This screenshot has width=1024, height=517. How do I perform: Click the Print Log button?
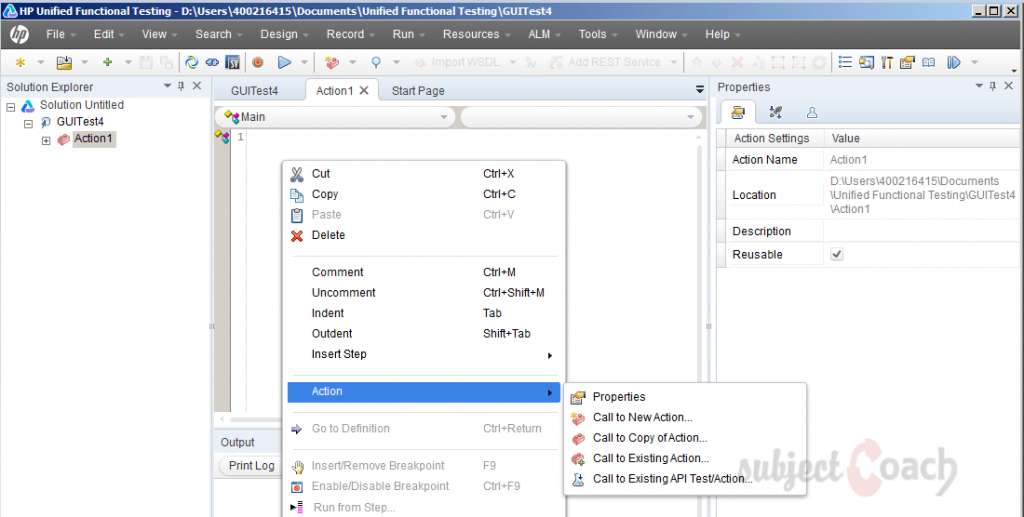click(251, 465)
